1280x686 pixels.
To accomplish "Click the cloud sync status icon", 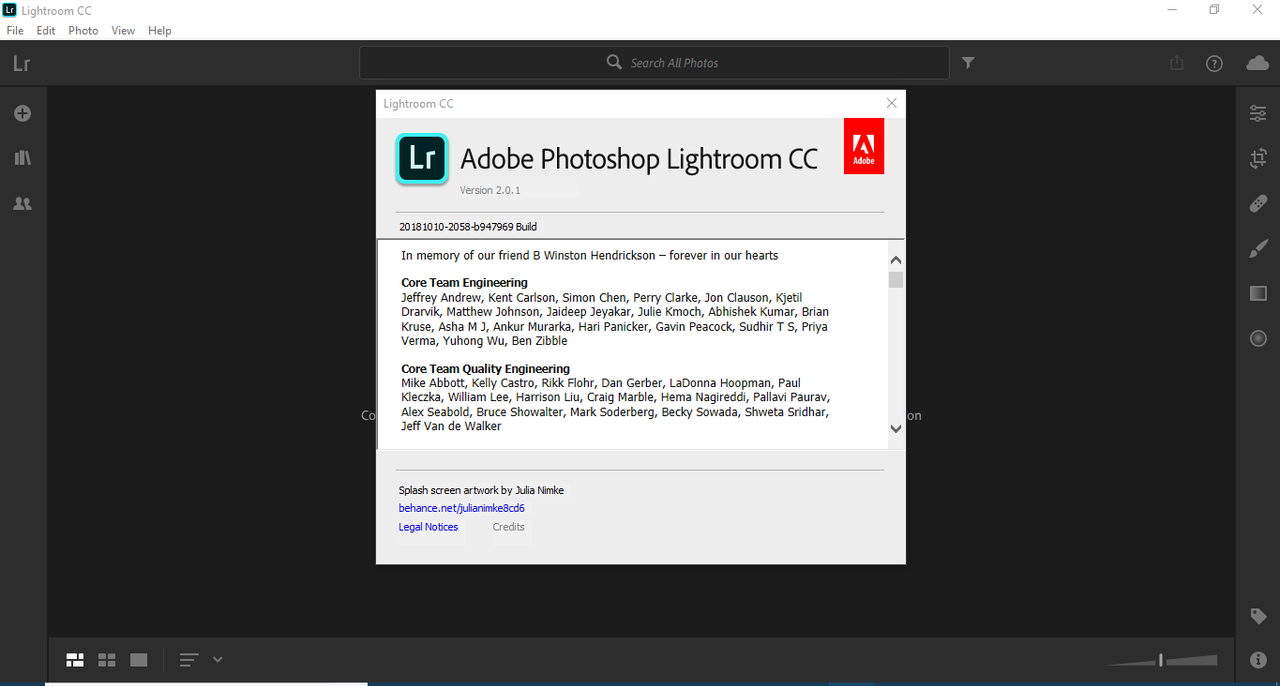I will (x=1258, y=63).
